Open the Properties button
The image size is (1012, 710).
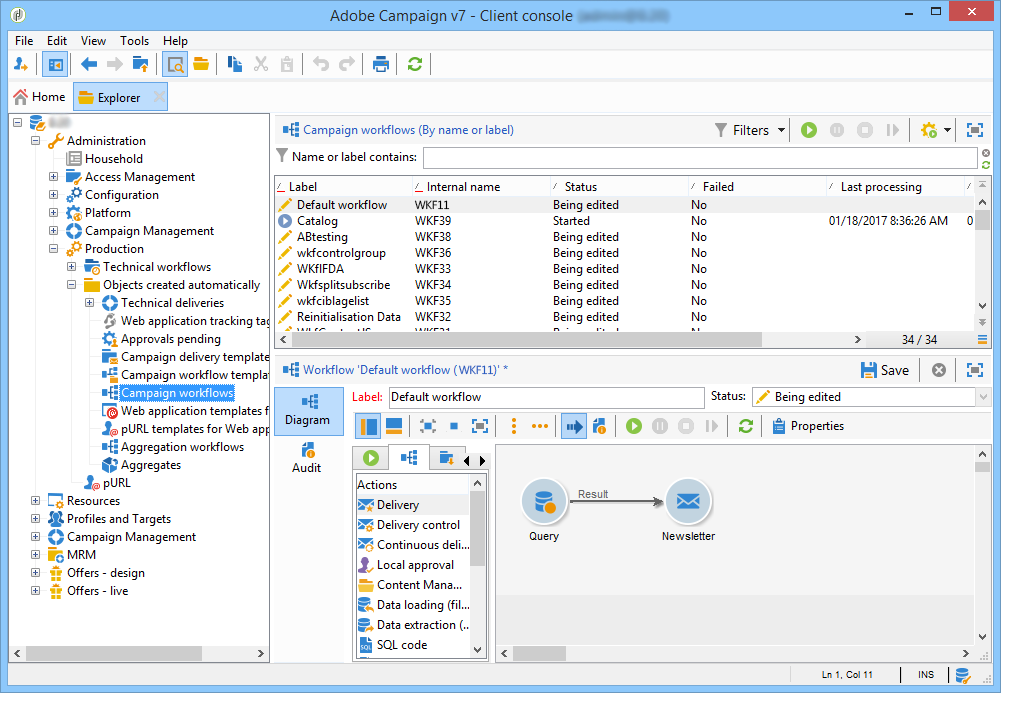tap(808, 426)
